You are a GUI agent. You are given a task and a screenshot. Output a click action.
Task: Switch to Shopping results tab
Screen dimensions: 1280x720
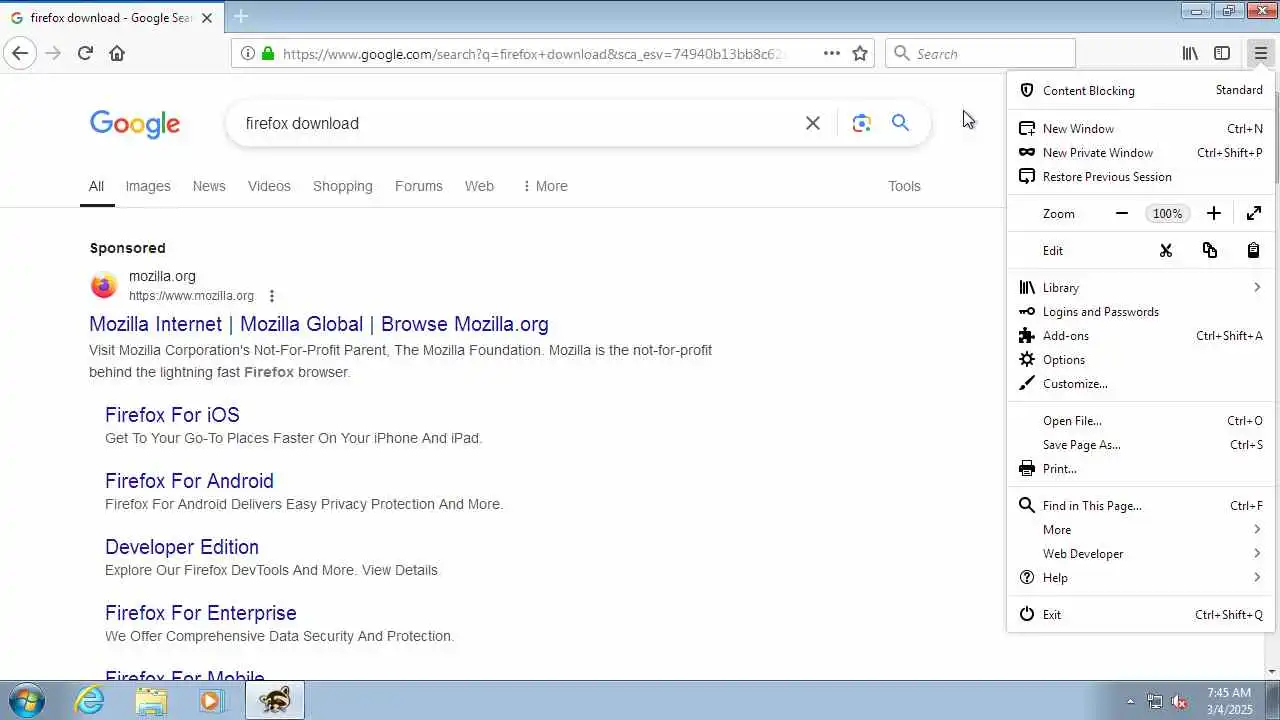pos(342,186)
